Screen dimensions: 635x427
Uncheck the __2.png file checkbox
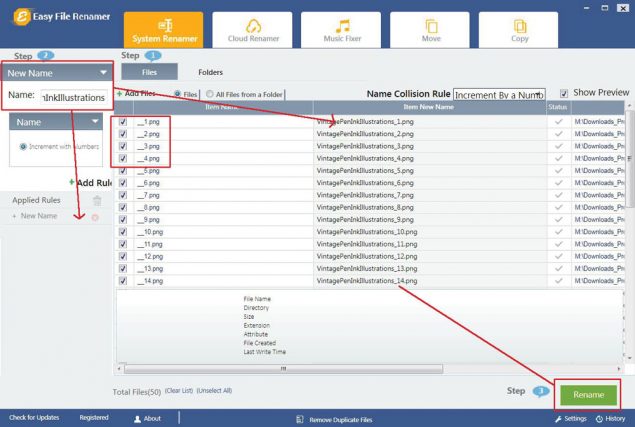pyautogui.click(x=123, y=134)
